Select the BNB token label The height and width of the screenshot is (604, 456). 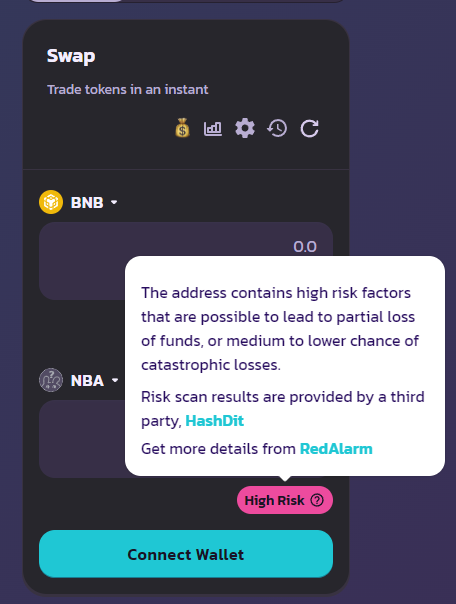pos(87,203)
